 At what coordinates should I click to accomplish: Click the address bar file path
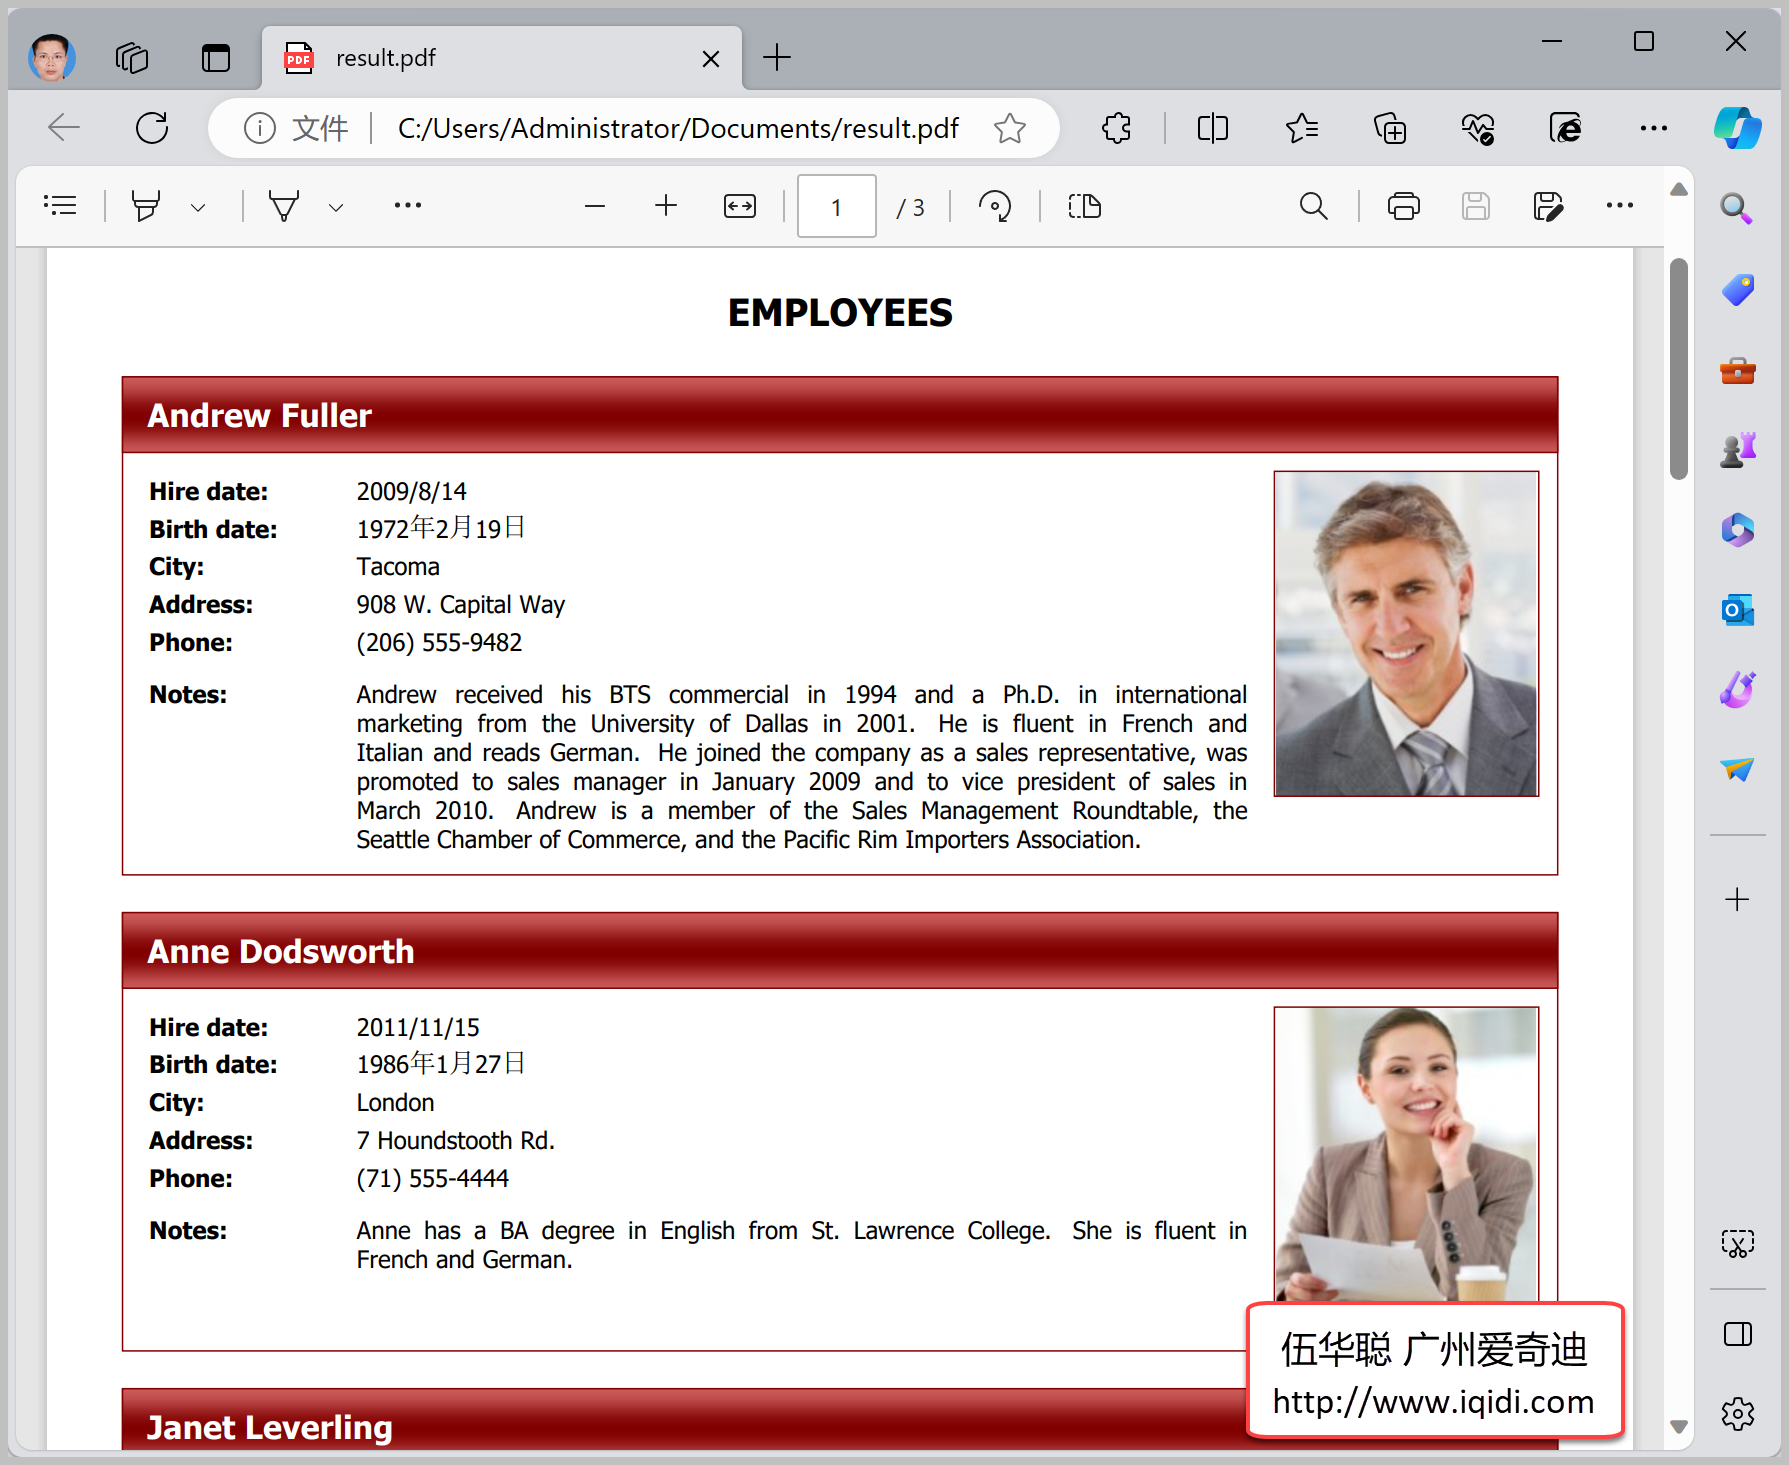tap(678, 128)
